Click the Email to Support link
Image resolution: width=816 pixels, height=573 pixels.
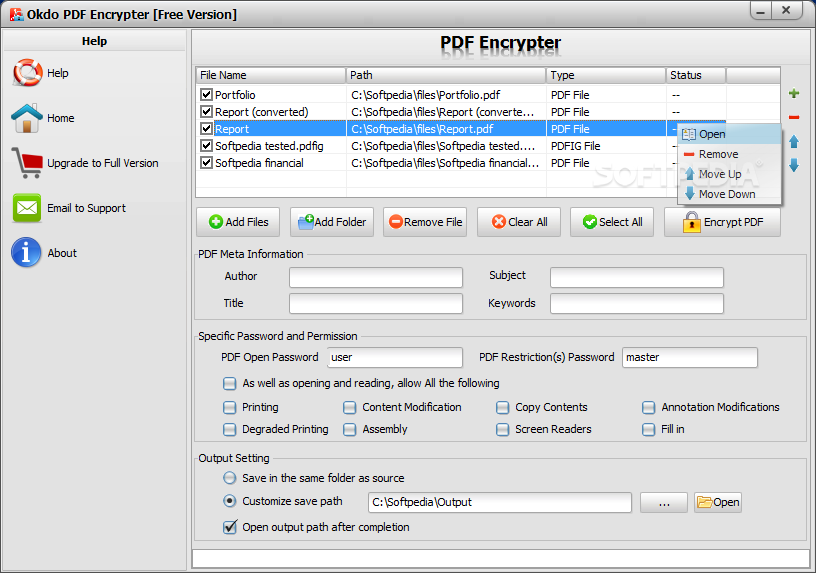point(86,208)
